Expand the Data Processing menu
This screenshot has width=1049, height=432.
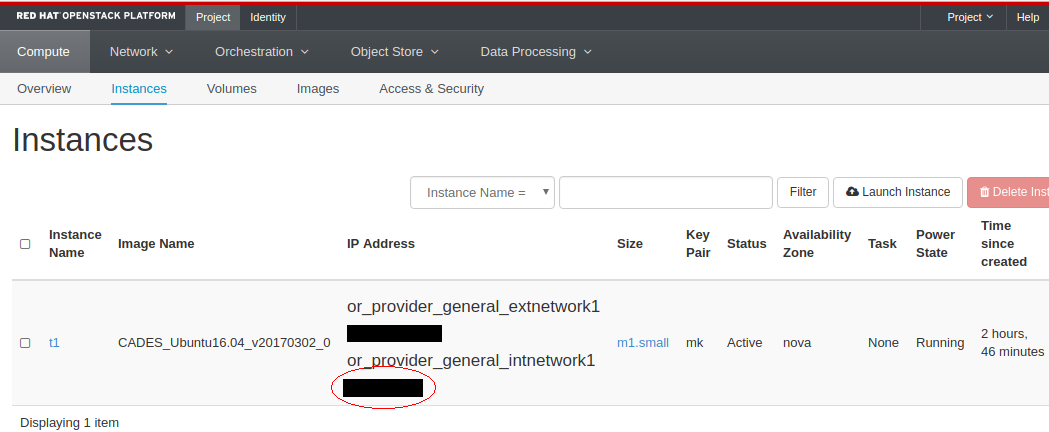coord(536,52)
